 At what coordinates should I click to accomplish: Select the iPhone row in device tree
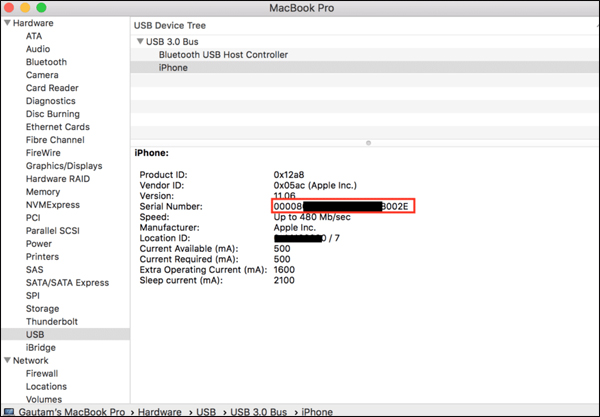(365, 68)
